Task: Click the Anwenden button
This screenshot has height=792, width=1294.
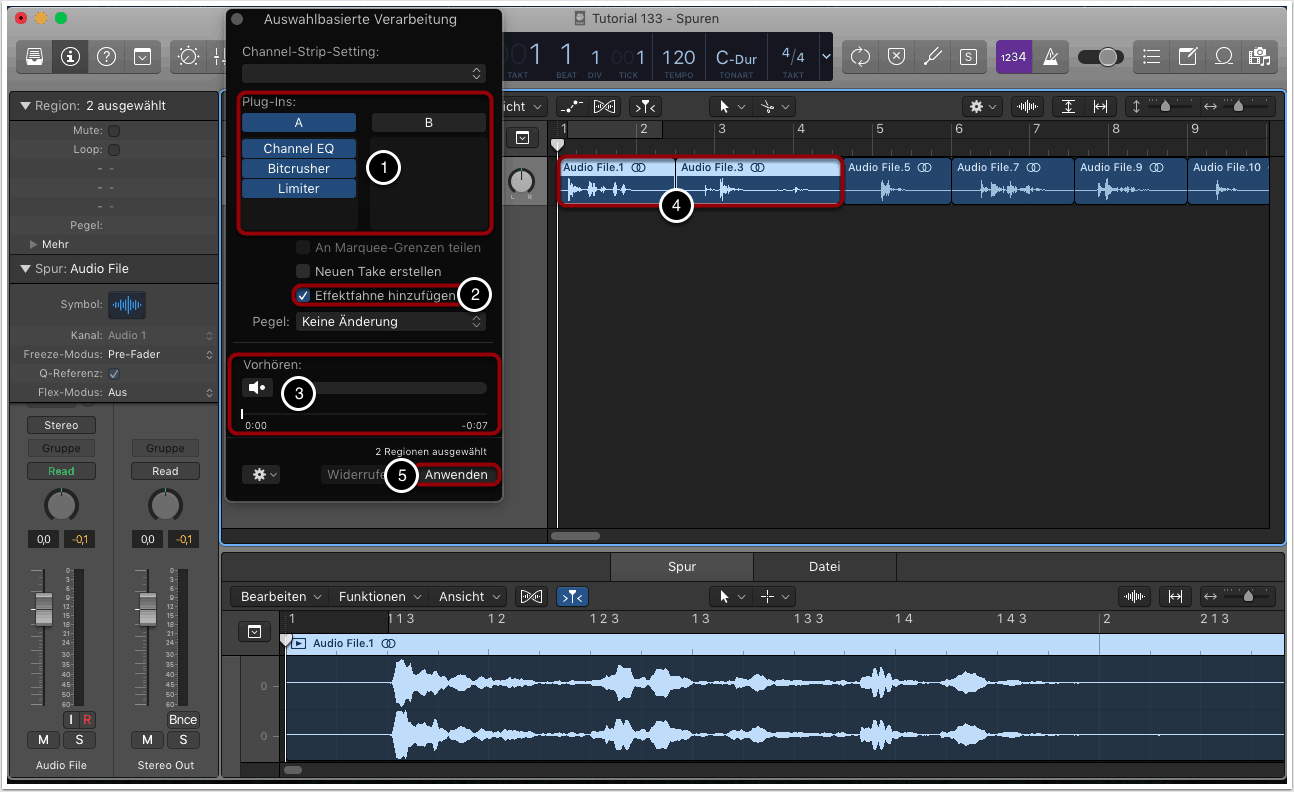Action: [456, 475]
